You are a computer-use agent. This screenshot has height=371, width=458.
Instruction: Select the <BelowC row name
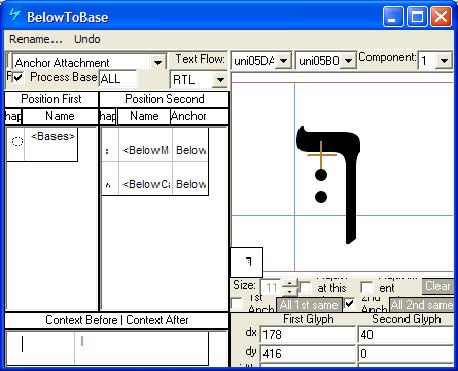click(145, 184)
